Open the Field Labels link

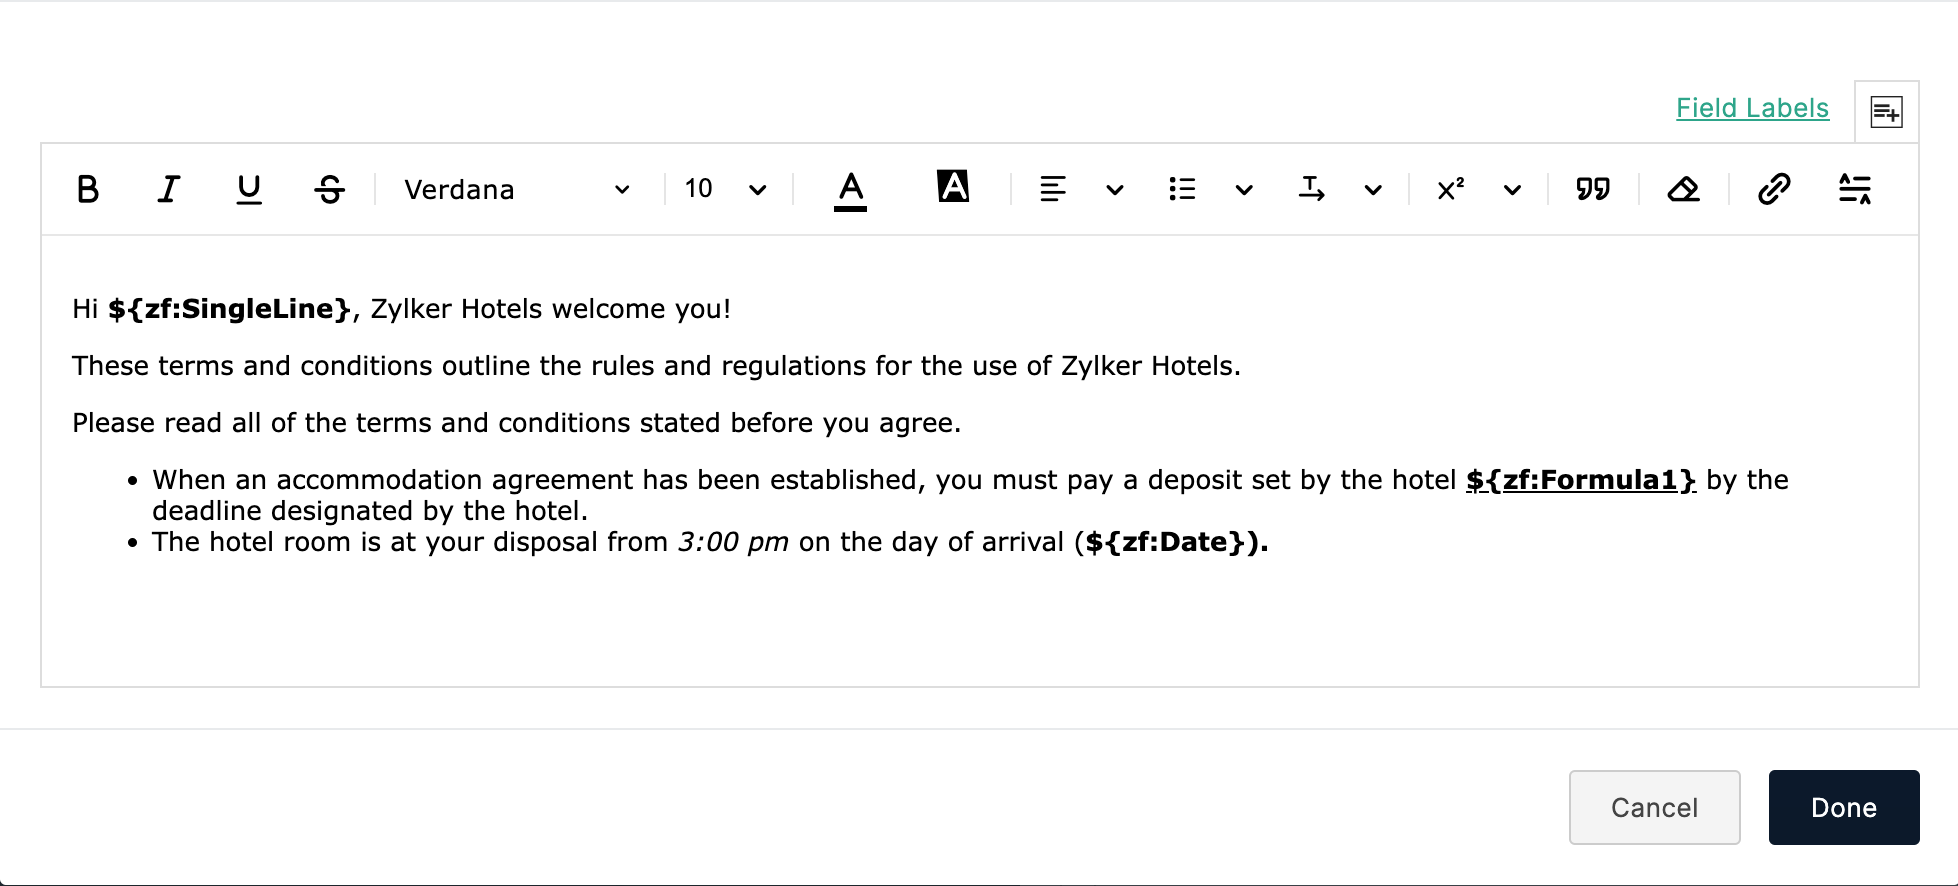point(1752,108)
